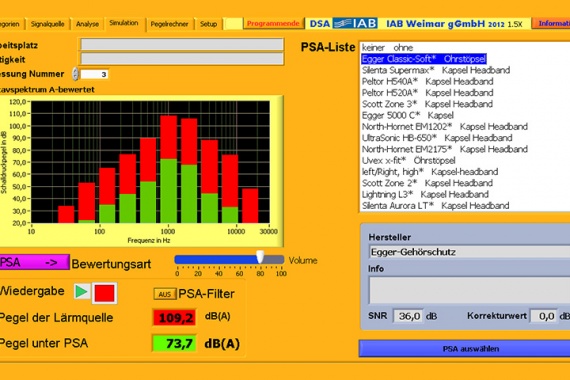Viewport: 570px width, 380px height.
Task: Open the Analyse tab
Action: [87, 24]
